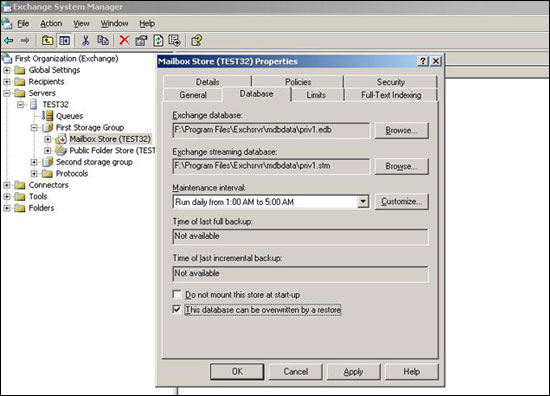Screen dimensions: 550x396
Task: Enable Do not mount this store at start-up
Action: [177, 294]
